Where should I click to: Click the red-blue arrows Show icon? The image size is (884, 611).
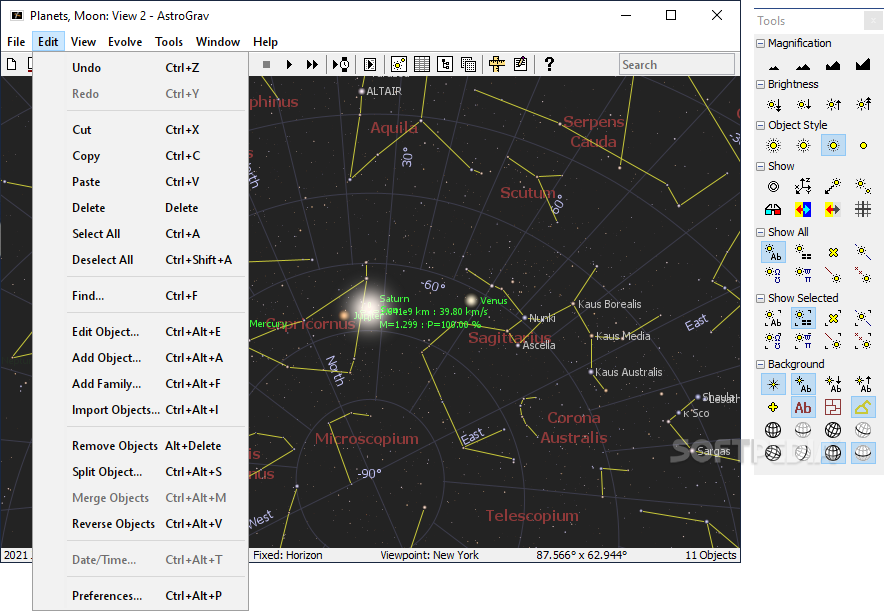803,210
